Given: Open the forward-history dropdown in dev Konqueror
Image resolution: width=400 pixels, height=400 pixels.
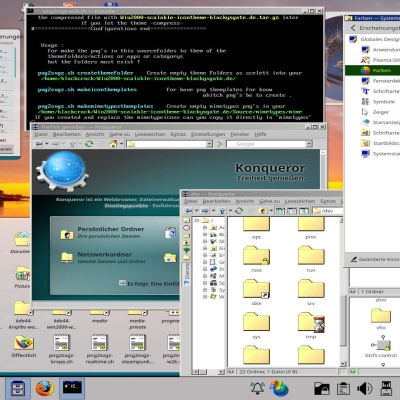Looking at the screenshot, I should [213, 211].
